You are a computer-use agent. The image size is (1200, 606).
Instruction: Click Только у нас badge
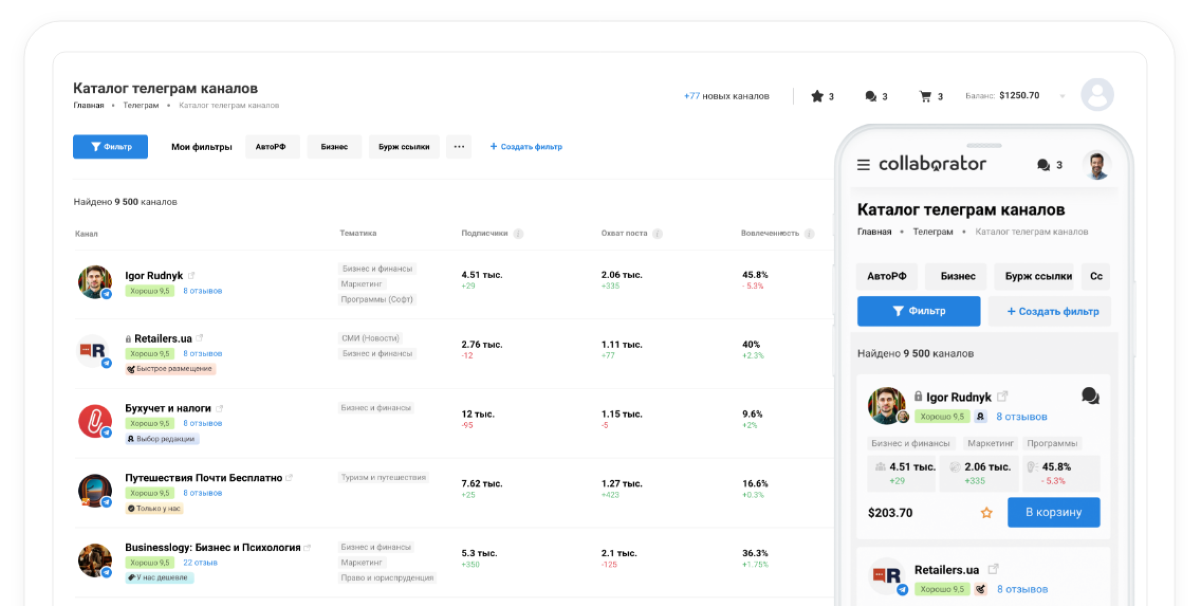155,509
